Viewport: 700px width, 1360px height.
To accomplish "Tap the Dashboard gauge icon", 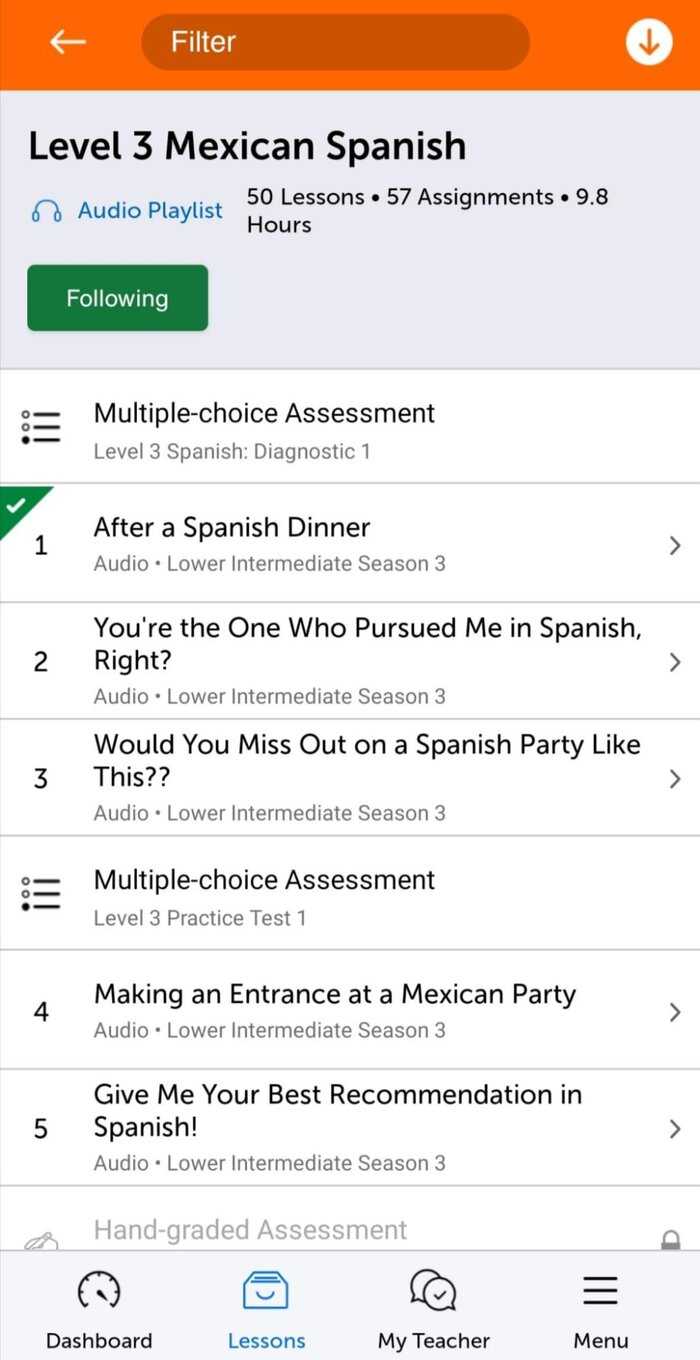I will pyautogui.click(x=98, y=1292).
